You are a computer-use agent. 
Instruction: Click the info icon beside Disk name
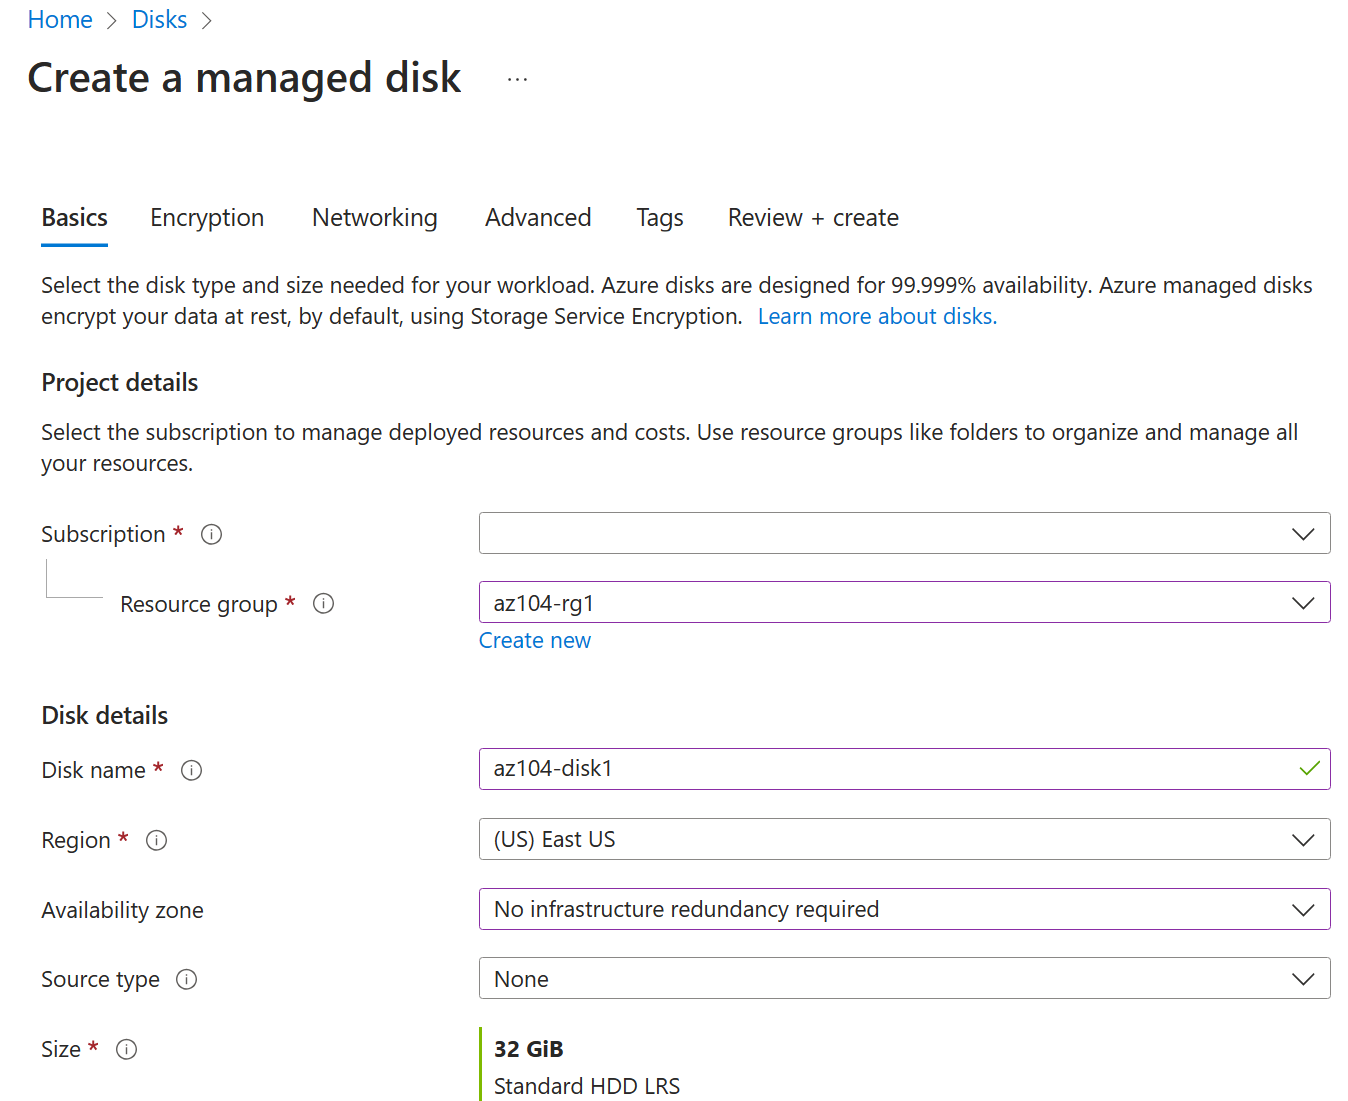point(191,770)
